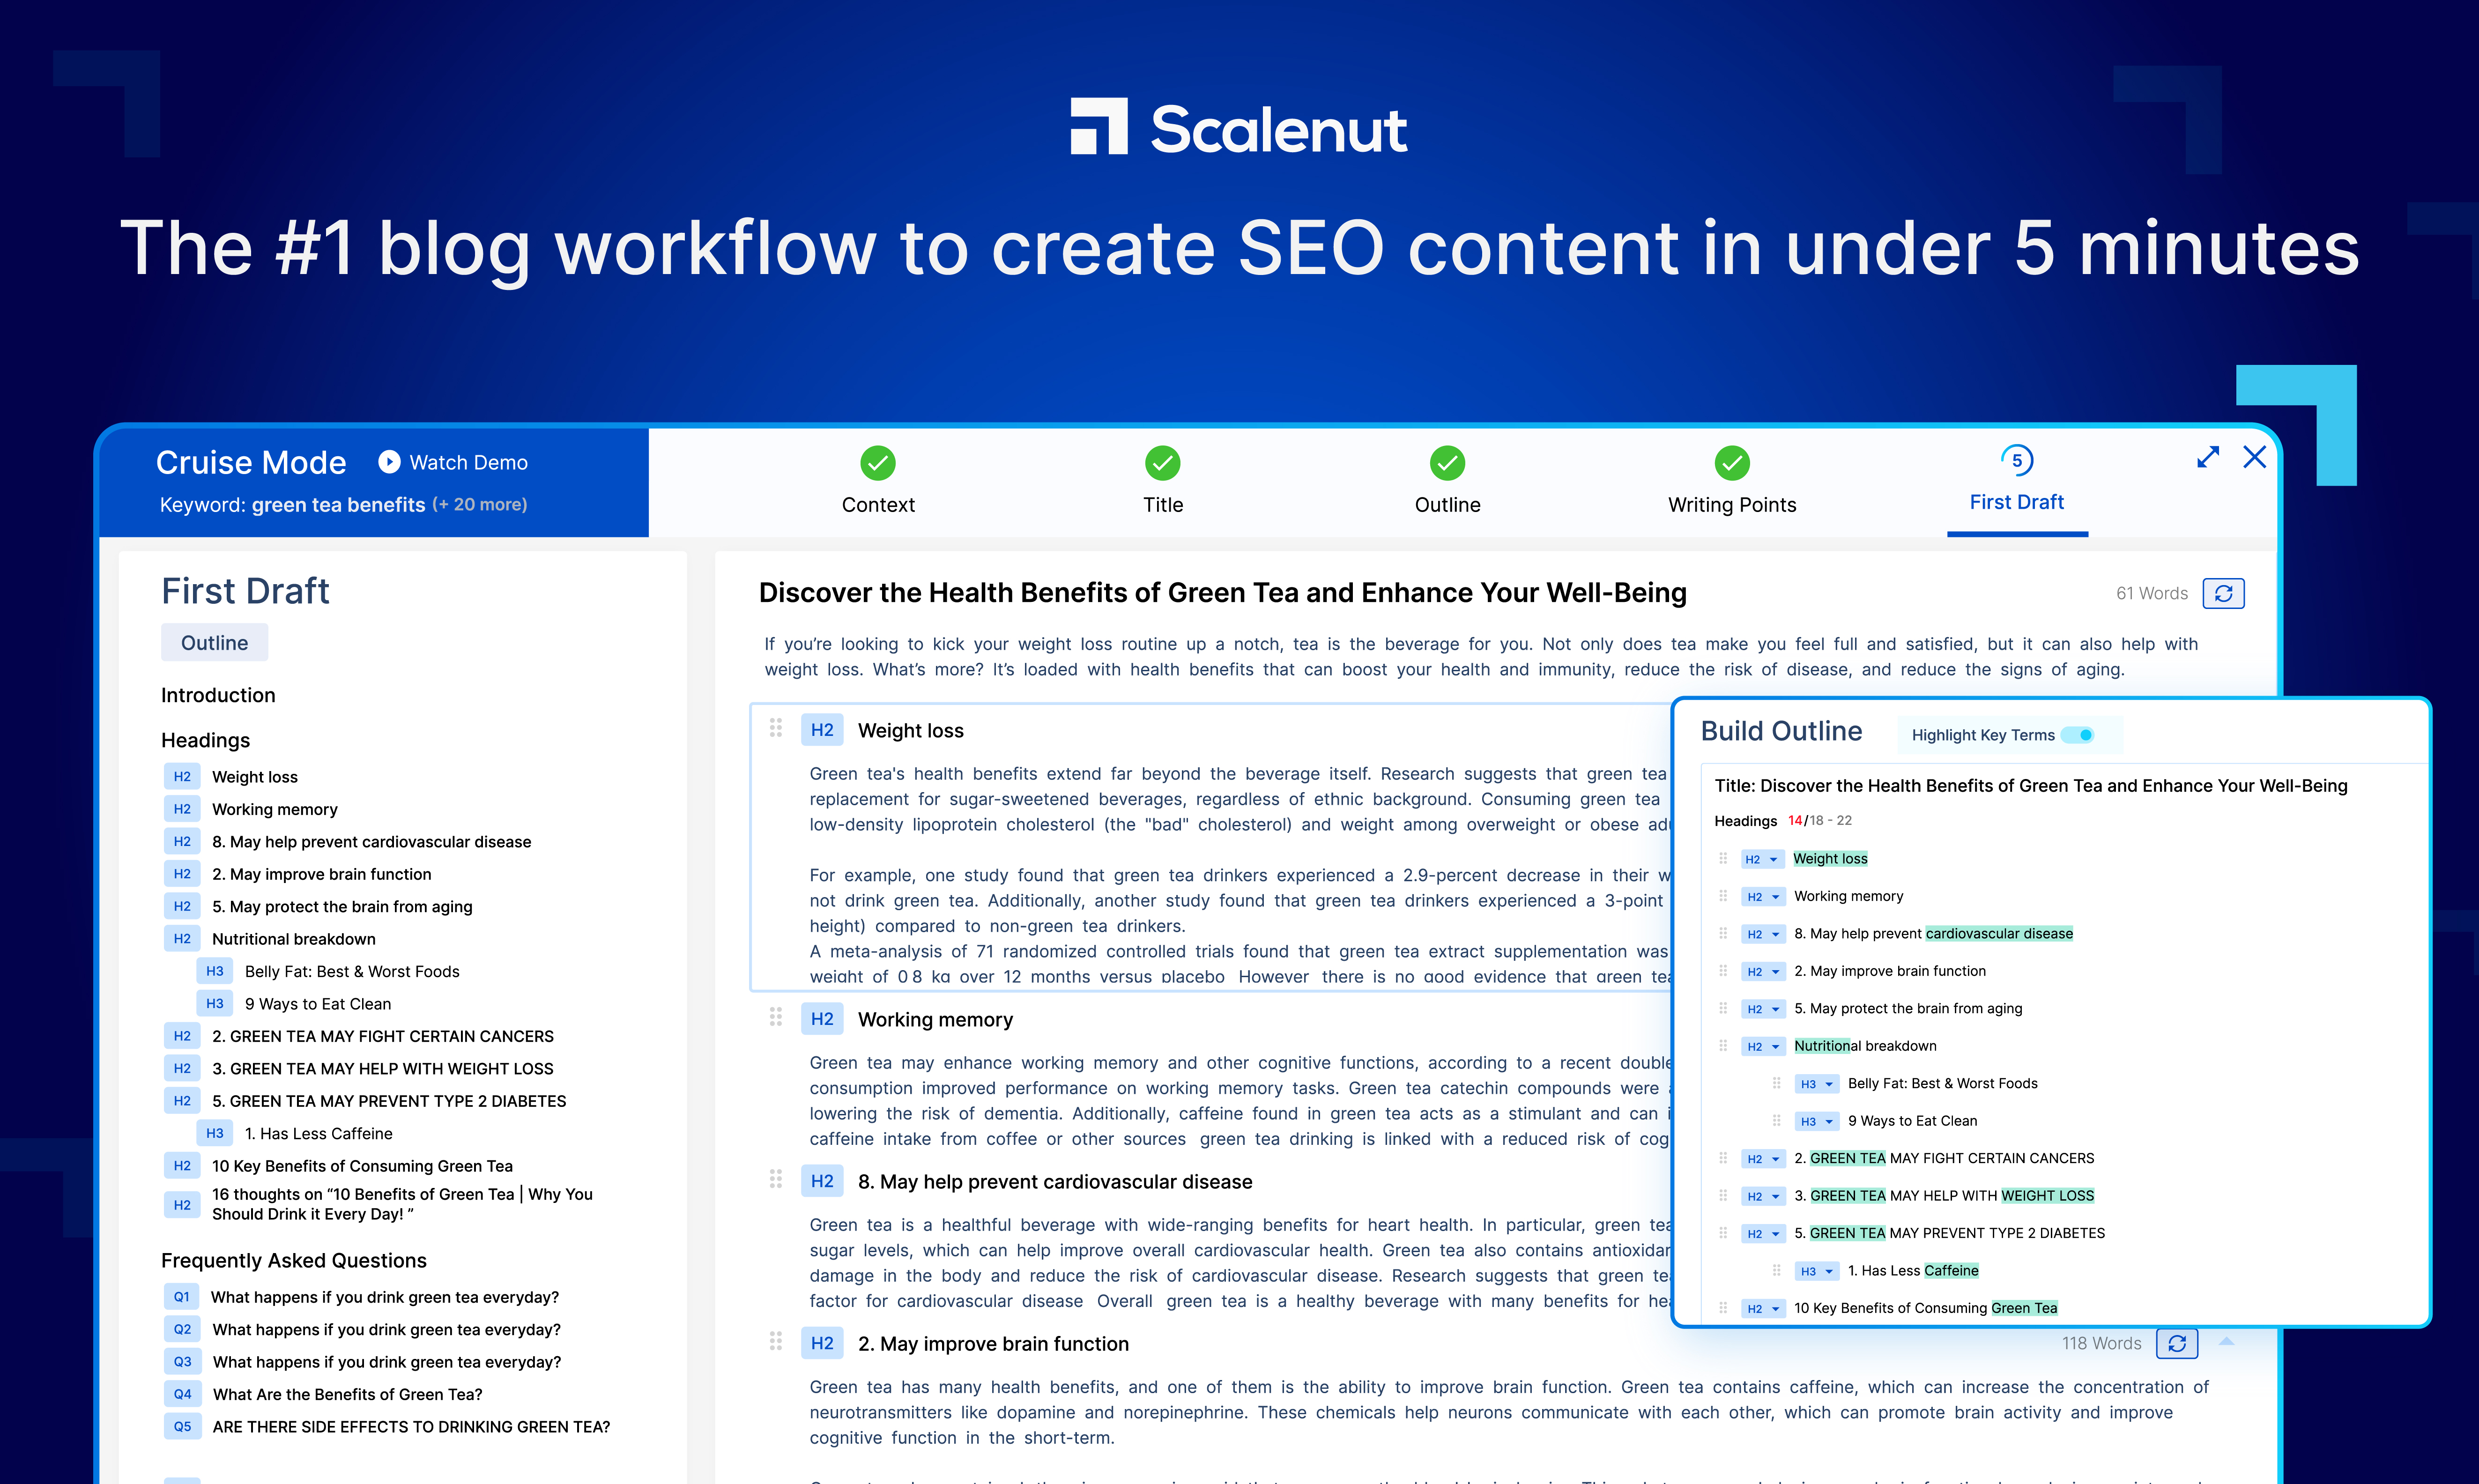Regenerate the '2. May improve brain function' section
Viewport: 2479px width, 1484px height.
click(x=2176, y=1343)
